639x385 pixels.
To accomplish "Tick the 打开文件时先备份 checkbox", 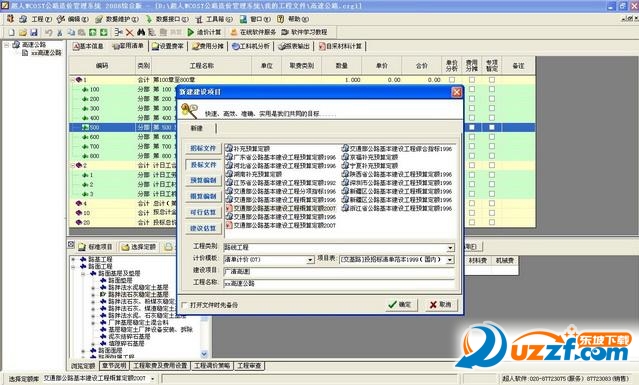I will [x=185, y=305].
